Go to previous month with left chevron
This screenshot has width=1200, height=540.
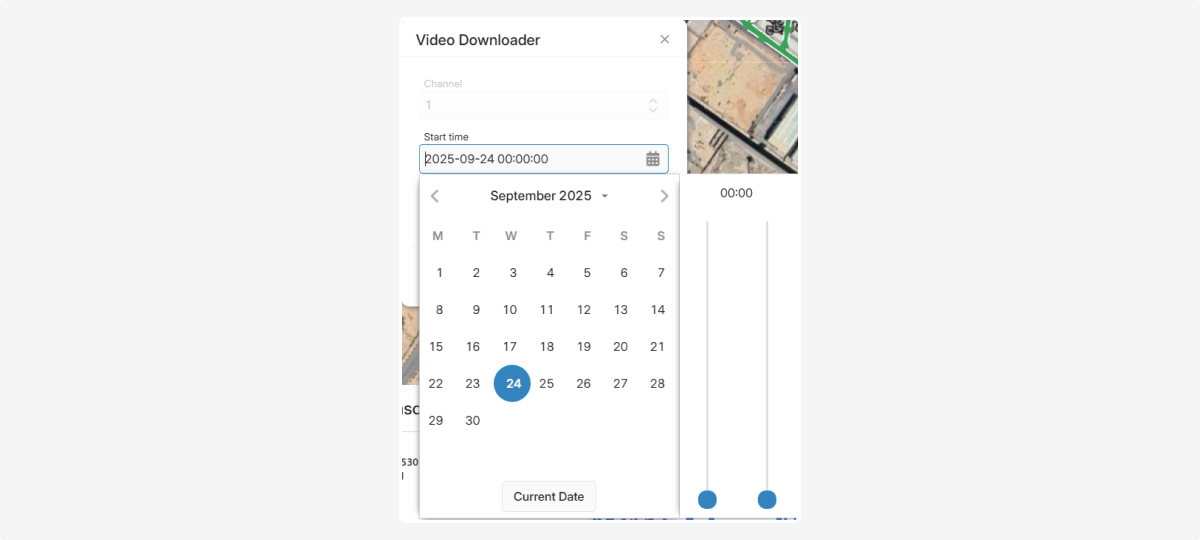pyautogui.click(x=435, y=196)
